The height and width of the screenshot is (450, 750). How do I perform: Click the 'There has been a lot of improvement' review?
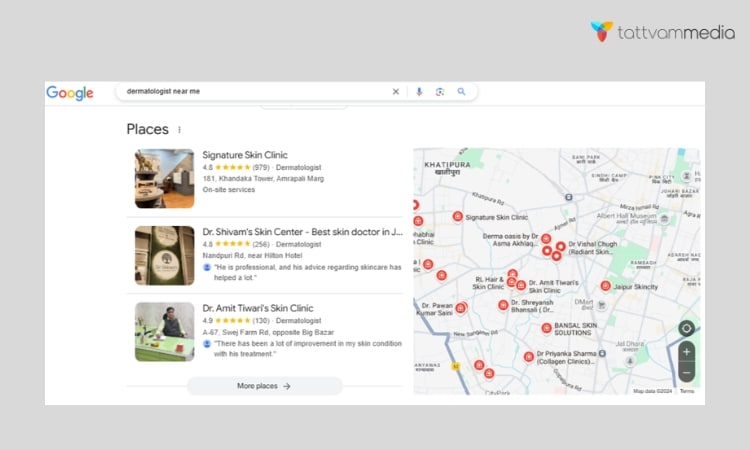[308, 349]
